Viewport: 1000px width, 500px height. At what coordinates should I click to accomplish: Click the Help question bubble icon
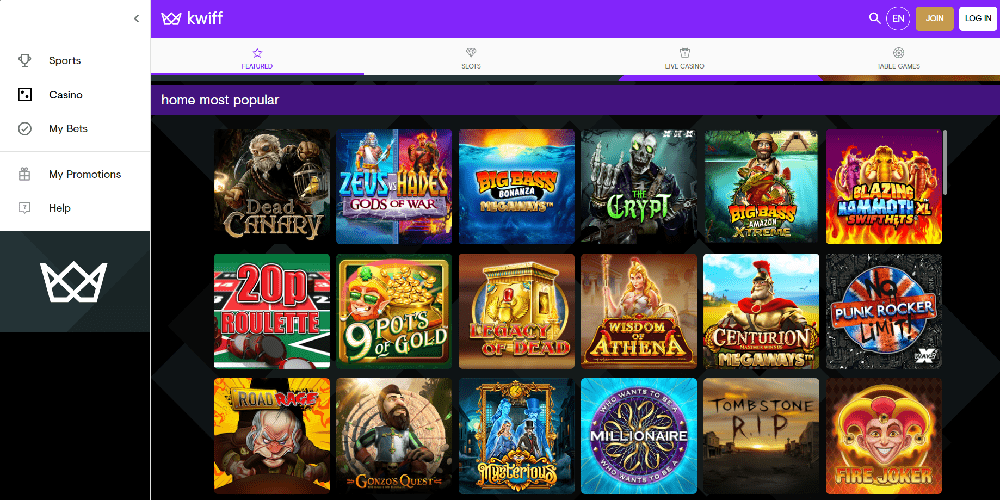pyautogui.click(x=24, y=208)
